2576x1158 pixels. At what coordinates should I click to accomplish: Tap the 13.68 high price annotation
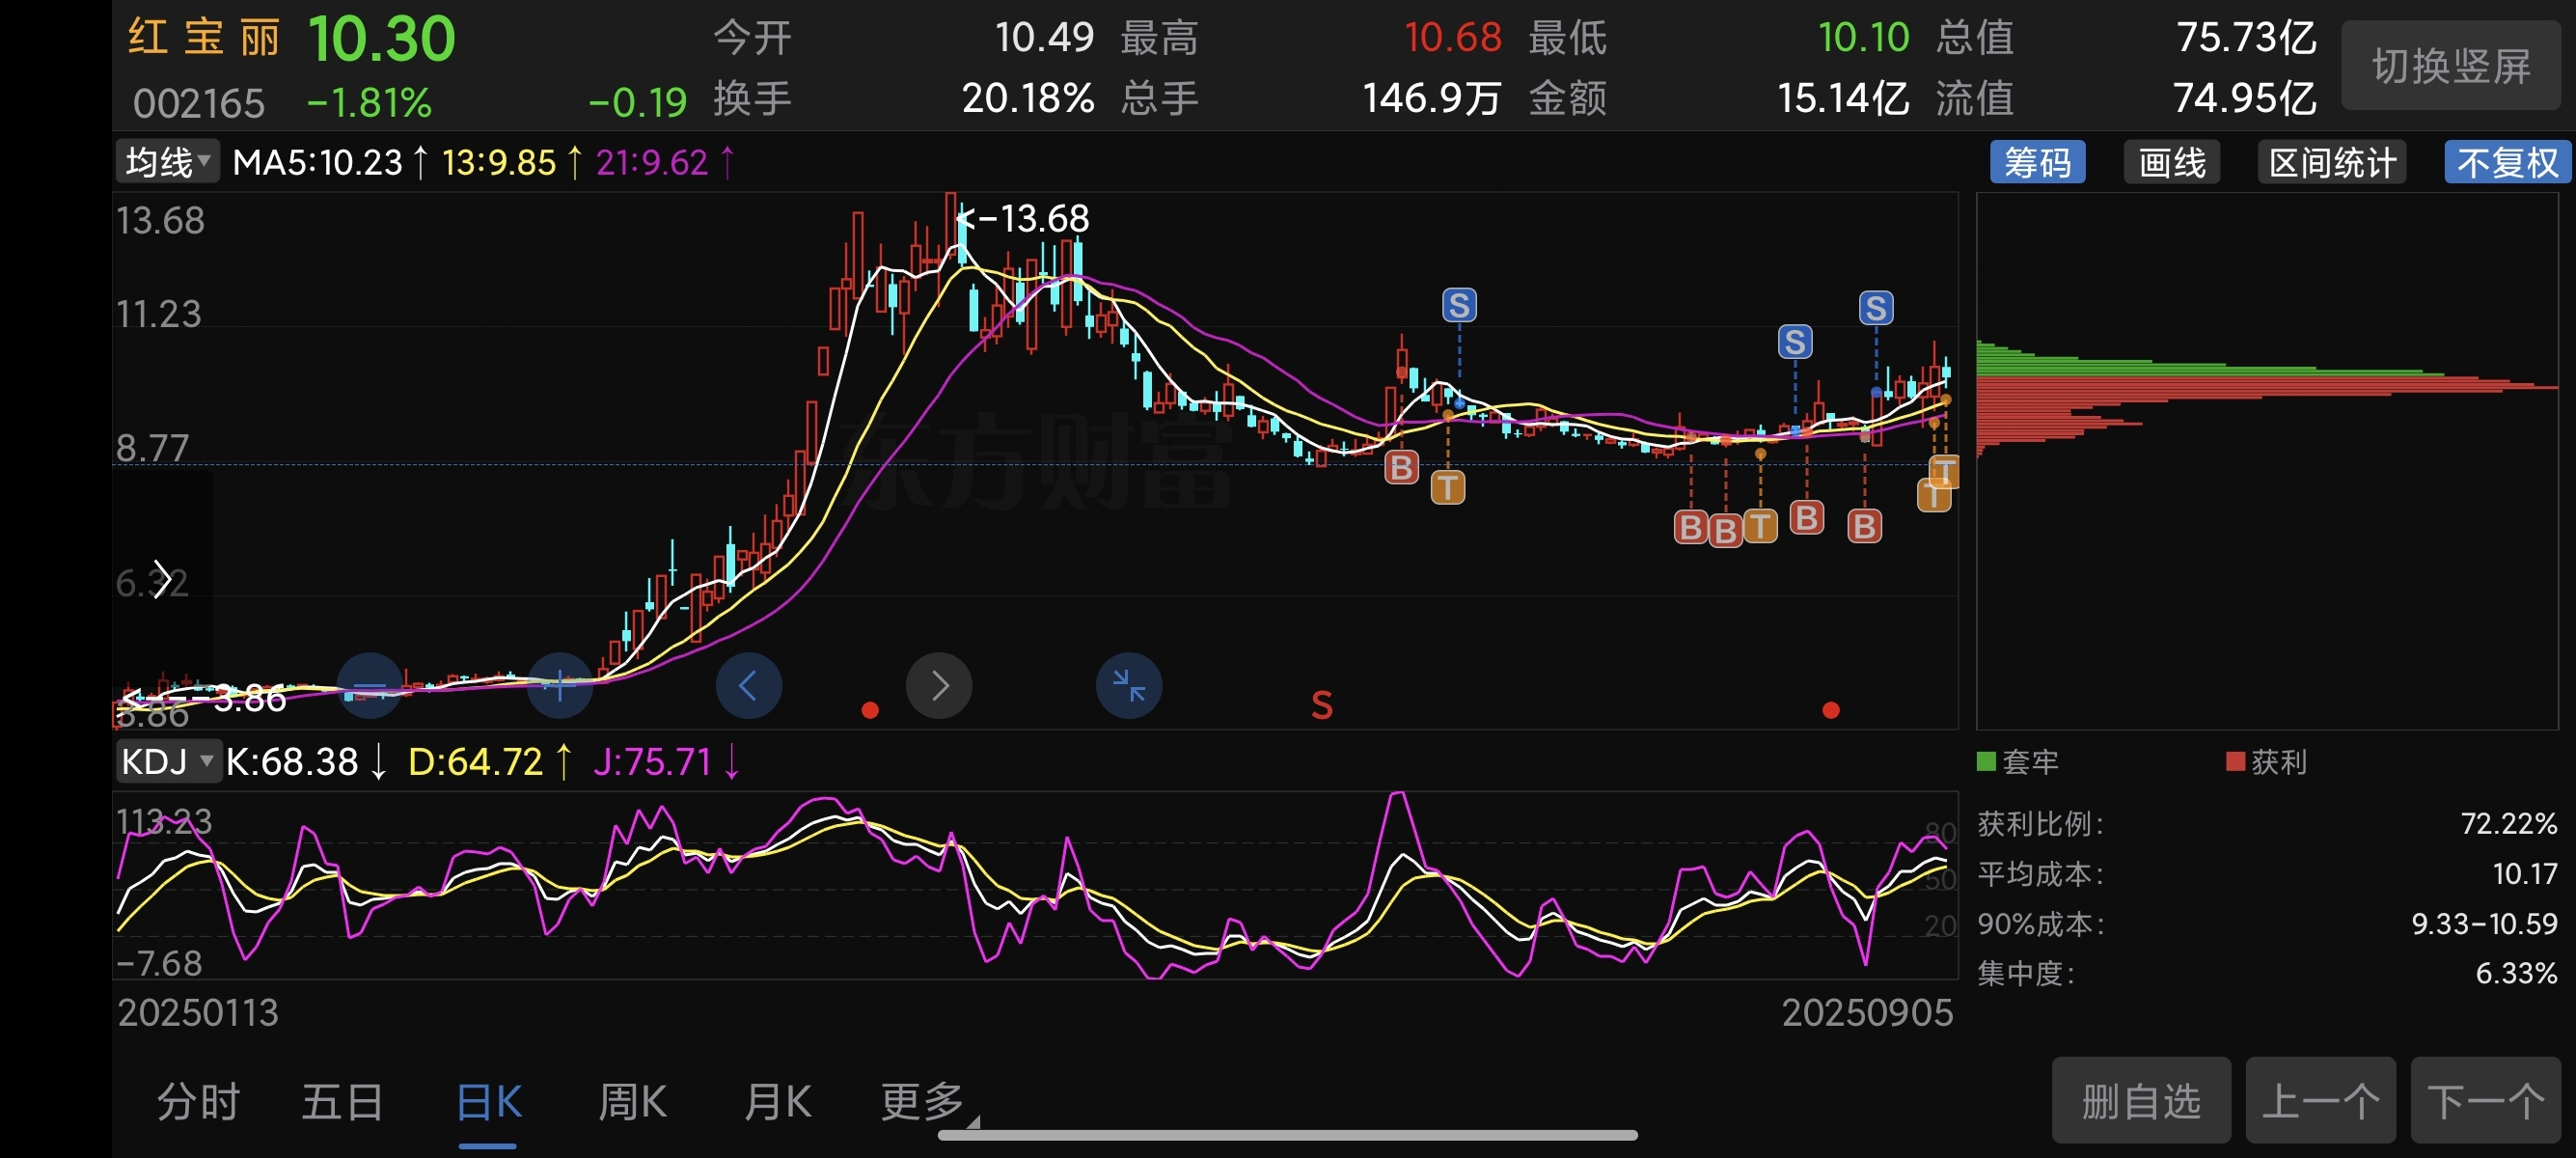tap(1025, 218)
